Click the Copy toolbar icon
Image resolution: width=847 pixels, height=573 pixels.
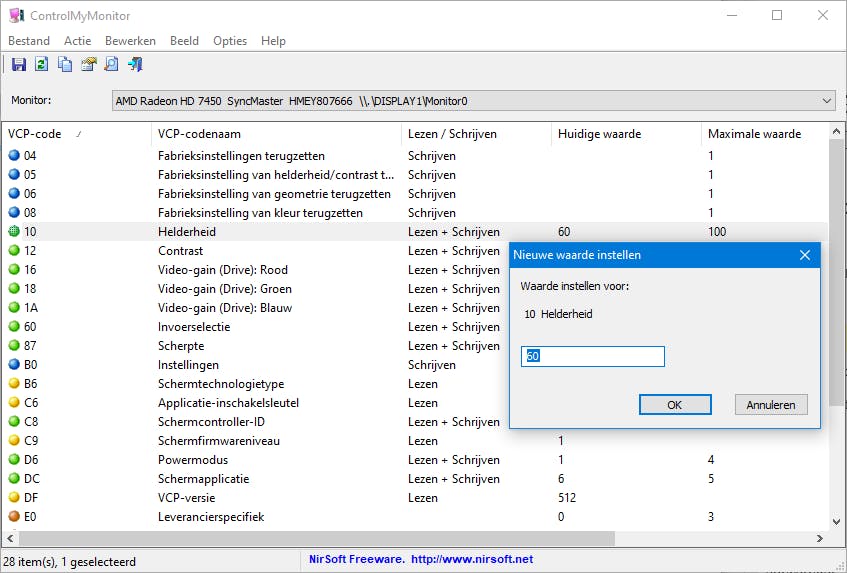[x=65, y=65]
